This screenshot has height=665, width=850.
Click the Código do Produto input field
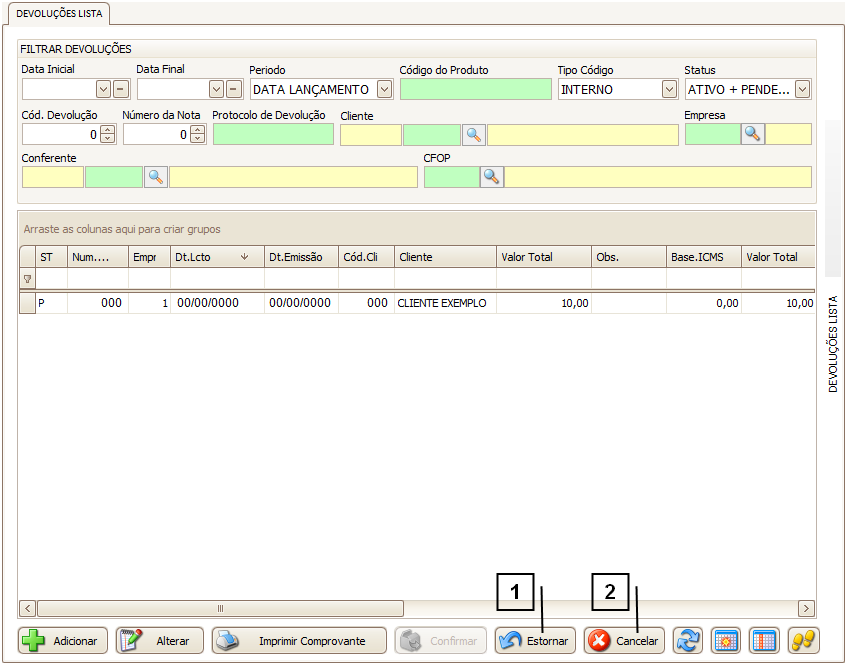475,89
